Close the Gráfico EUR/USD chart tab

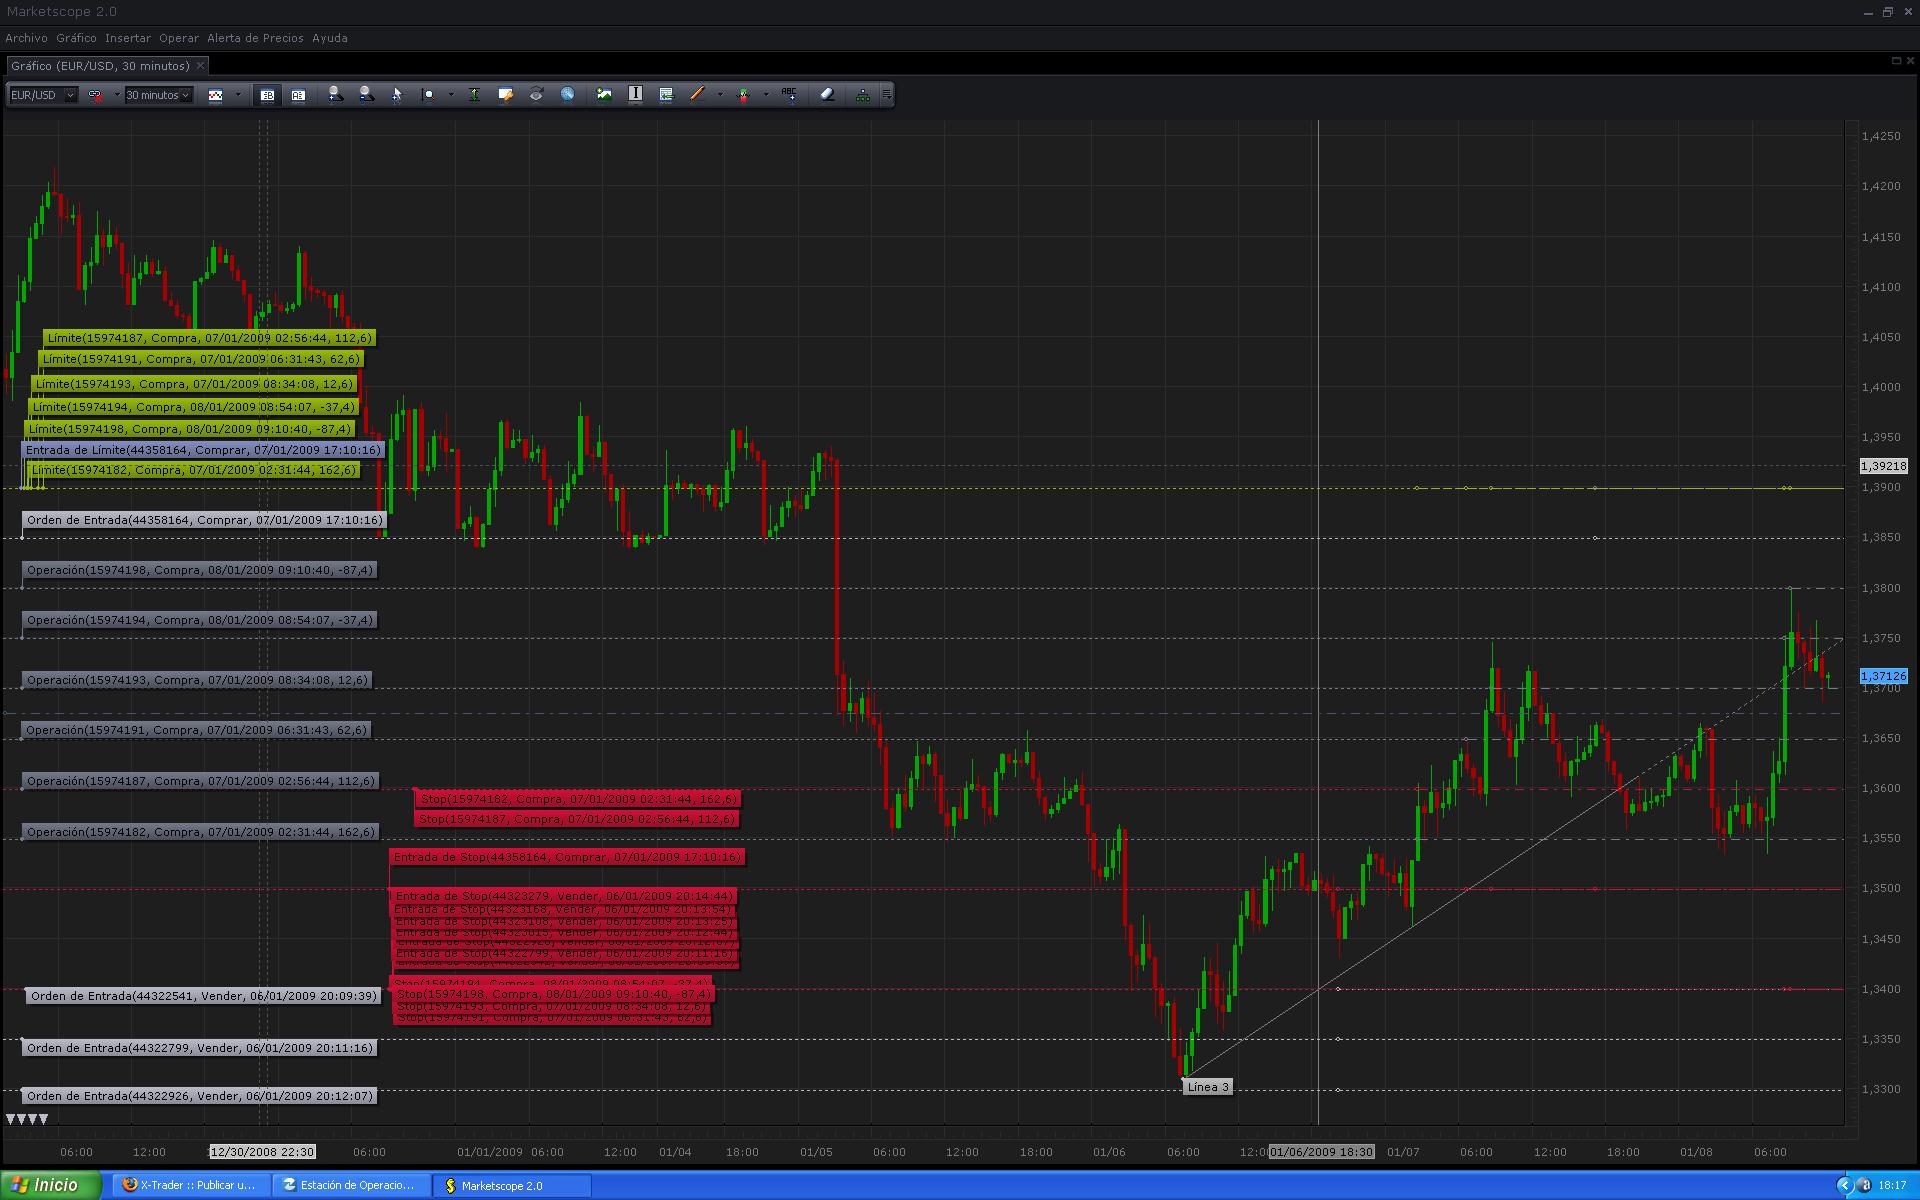(200, 66)
